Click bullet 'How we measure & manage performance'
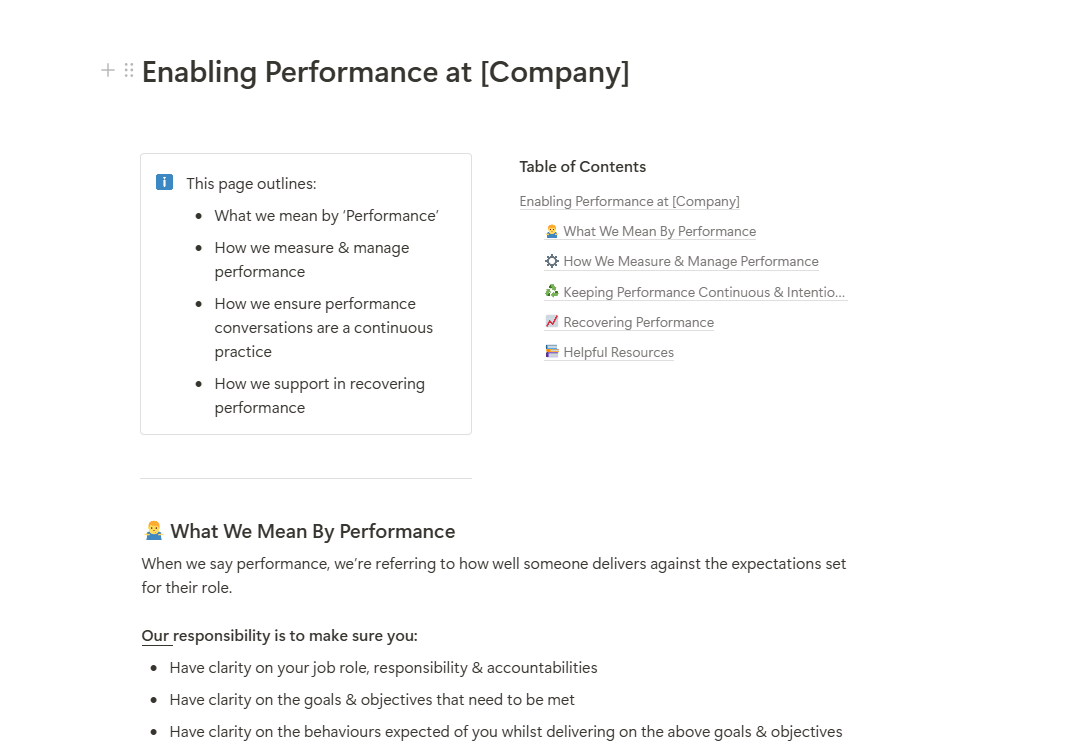 [x=311, y=259]
